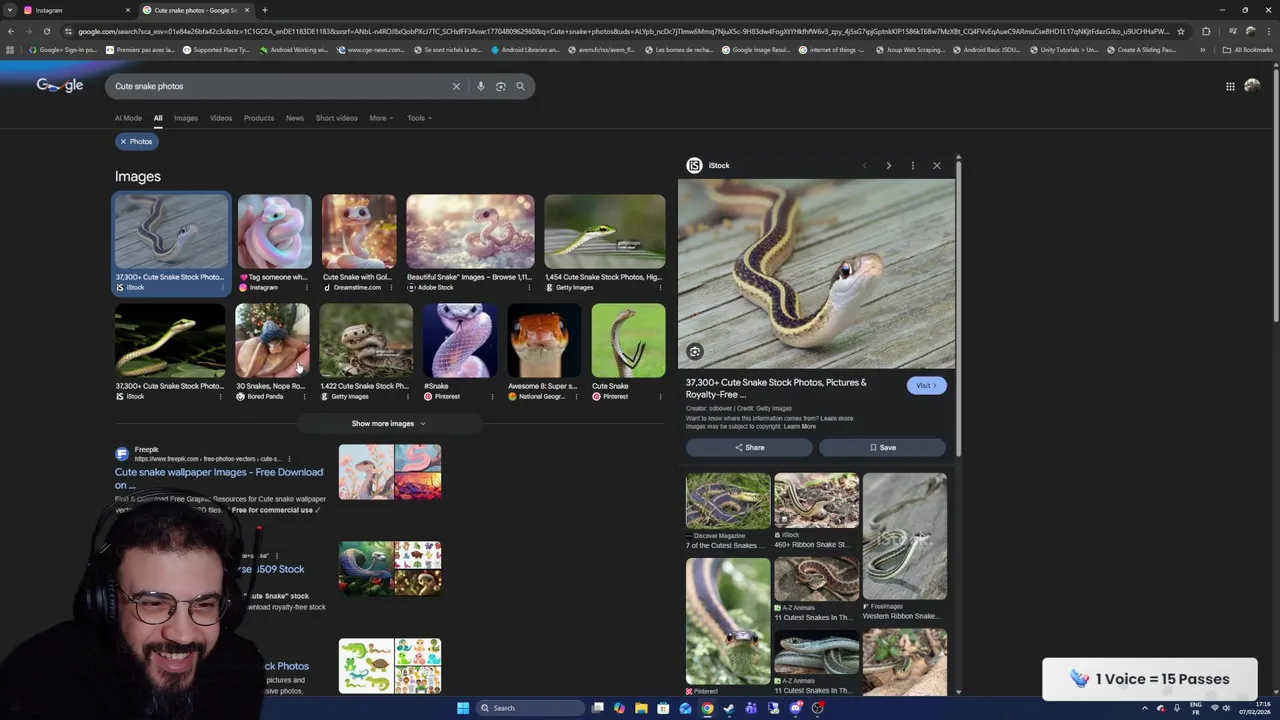The image size is (1280, 720).
Task: Open the Google apps grid icon
Action: [1230, 86]
